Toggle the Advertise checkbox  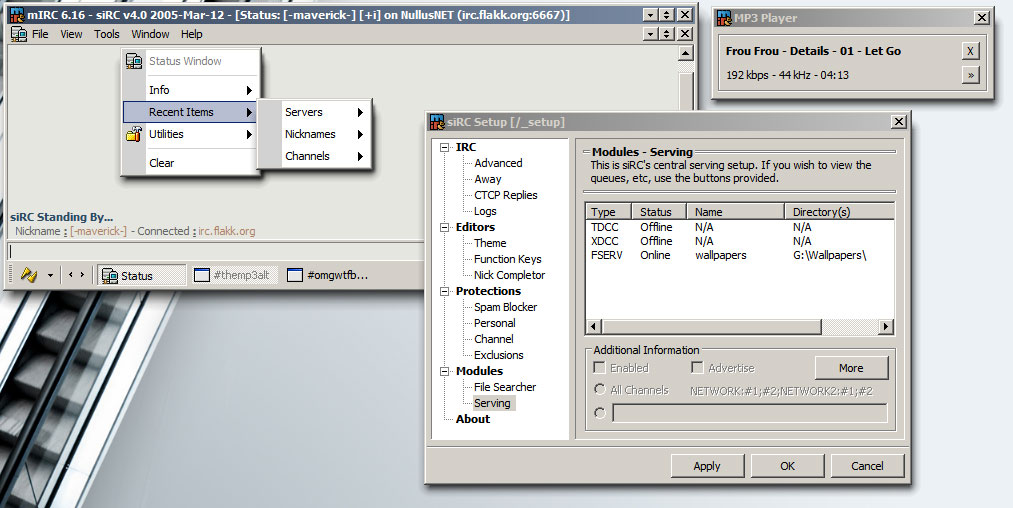697,368
